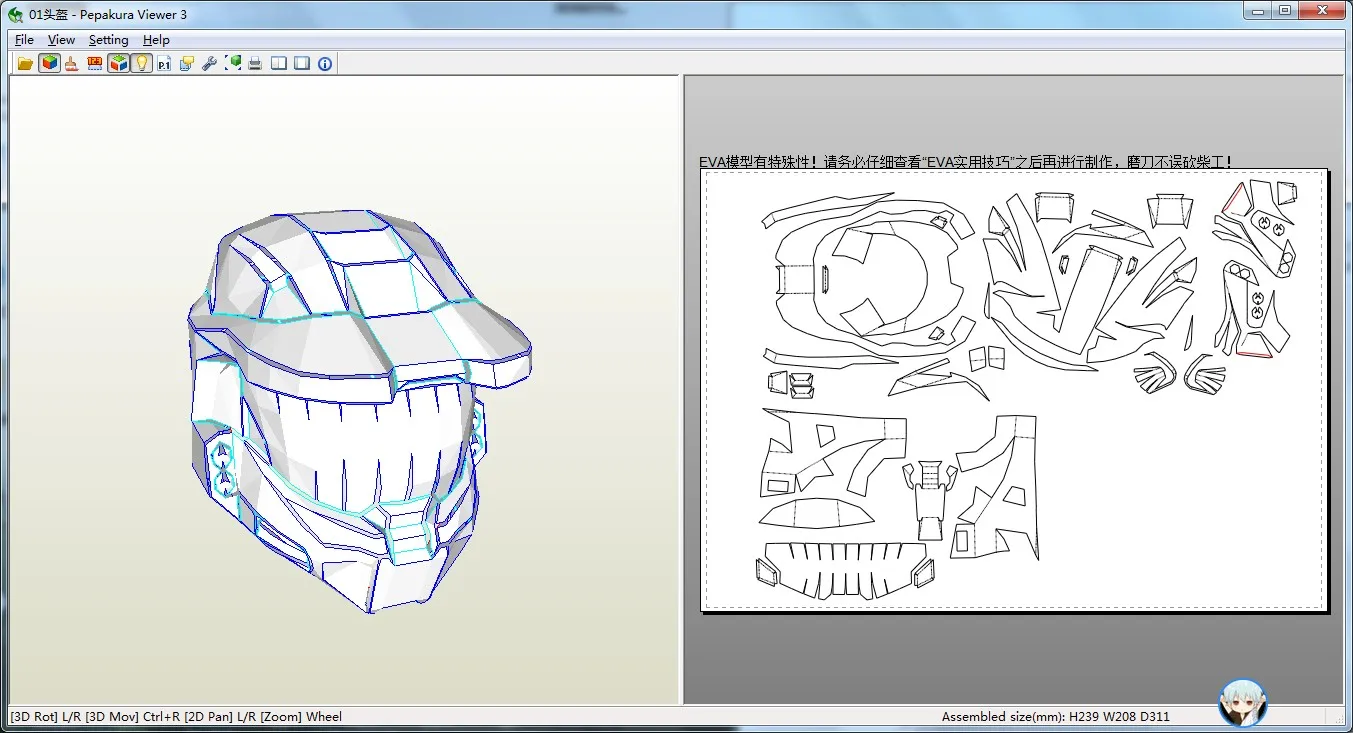Viewport: 1353px width, 733px height.
Task: Open the File menu
Action: (x=24, y=40)
